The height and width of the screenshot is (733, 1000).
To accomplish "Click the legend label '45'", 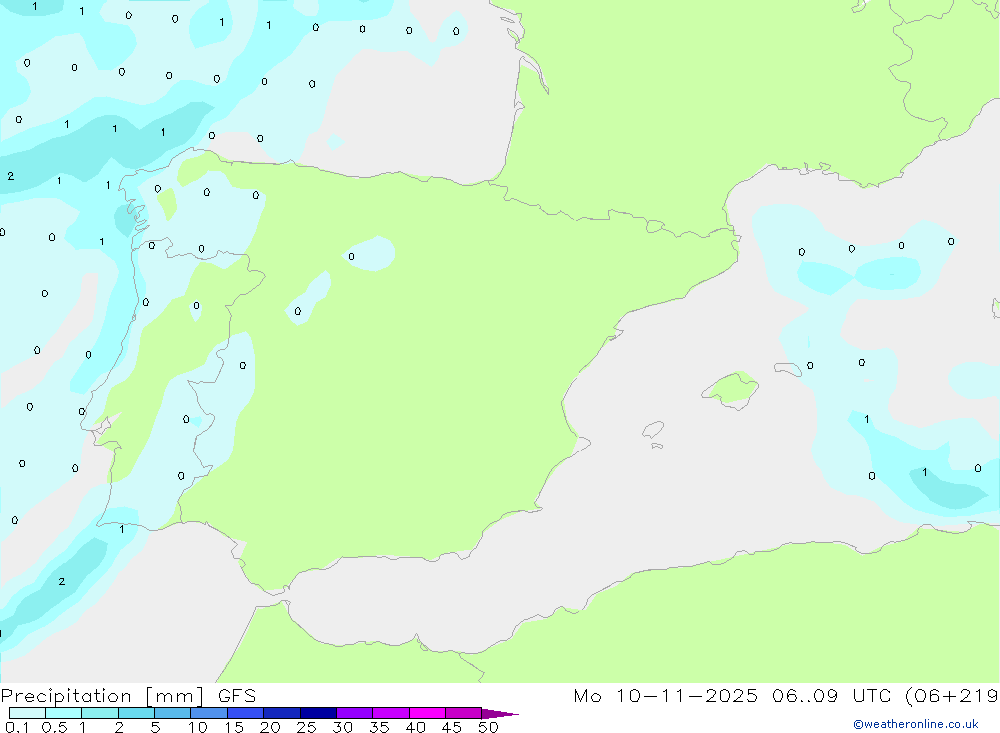I will point(452,727).
